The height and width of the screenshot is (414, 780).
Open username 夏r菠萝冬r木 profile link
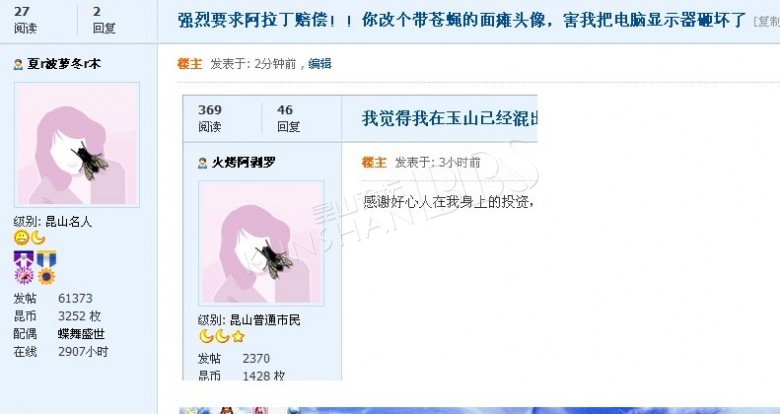point(64,64)
